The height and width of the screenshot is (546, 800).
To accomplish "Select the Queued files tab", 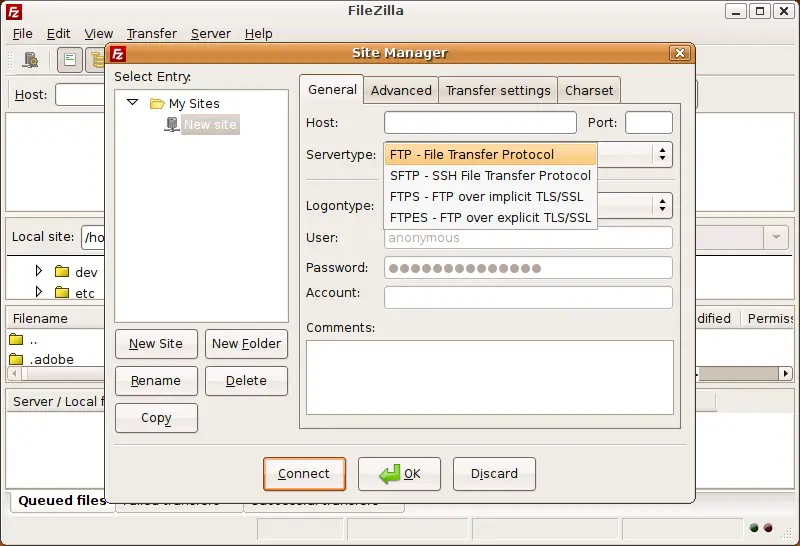I will 62,501.
